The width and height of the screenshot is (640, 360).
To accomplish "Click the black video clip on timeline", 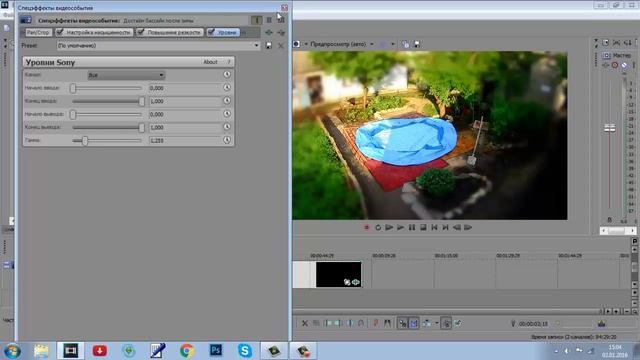I will [338, 274].
